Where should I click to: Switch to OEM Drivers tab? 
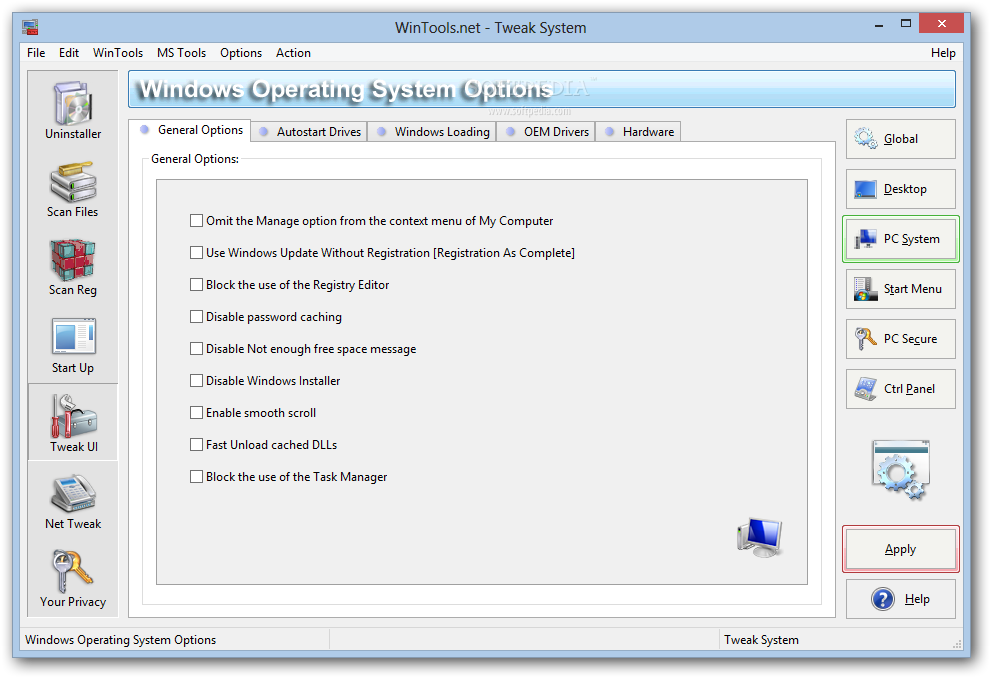(546, 132)
